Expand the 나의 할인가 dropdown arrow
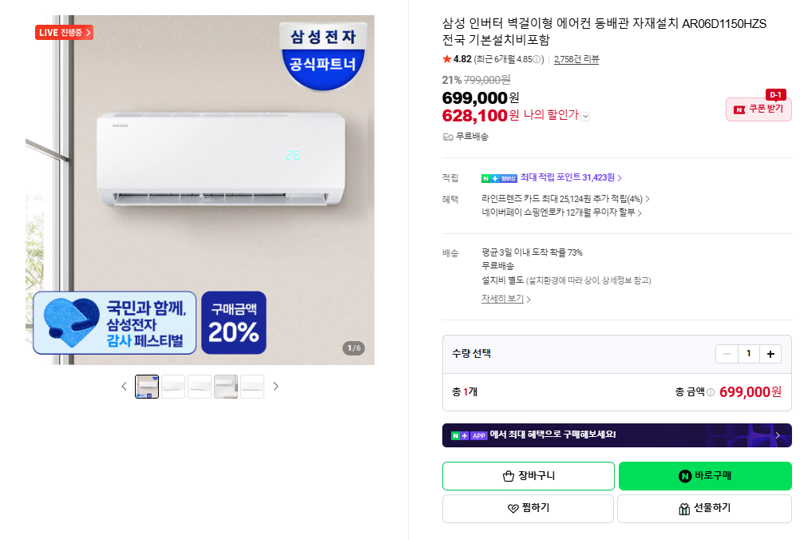 (x=585, y=116)
